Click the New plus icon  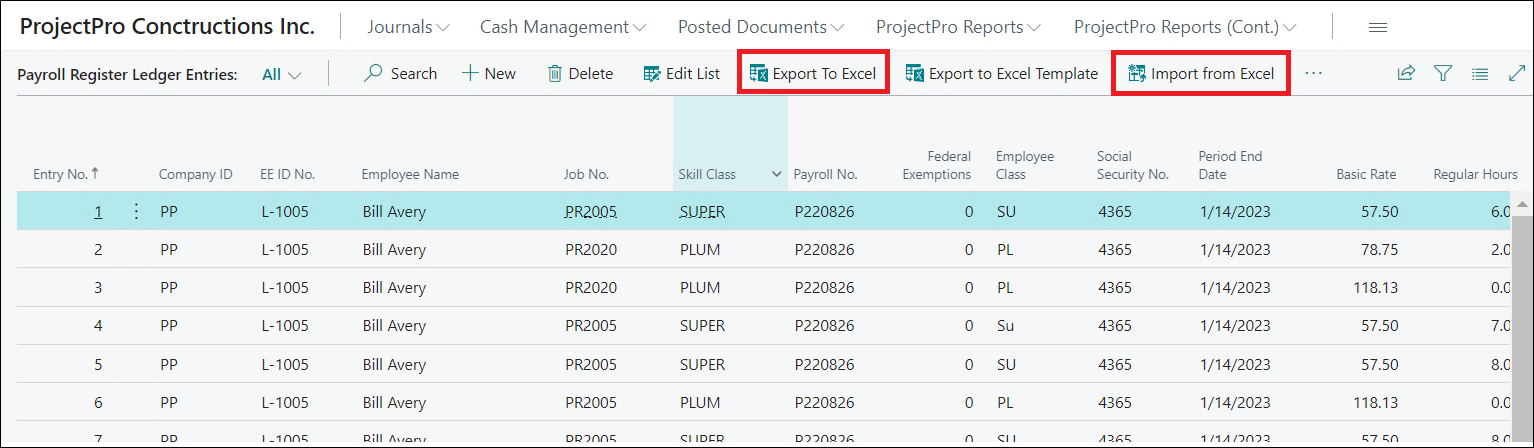click(470, 74)
